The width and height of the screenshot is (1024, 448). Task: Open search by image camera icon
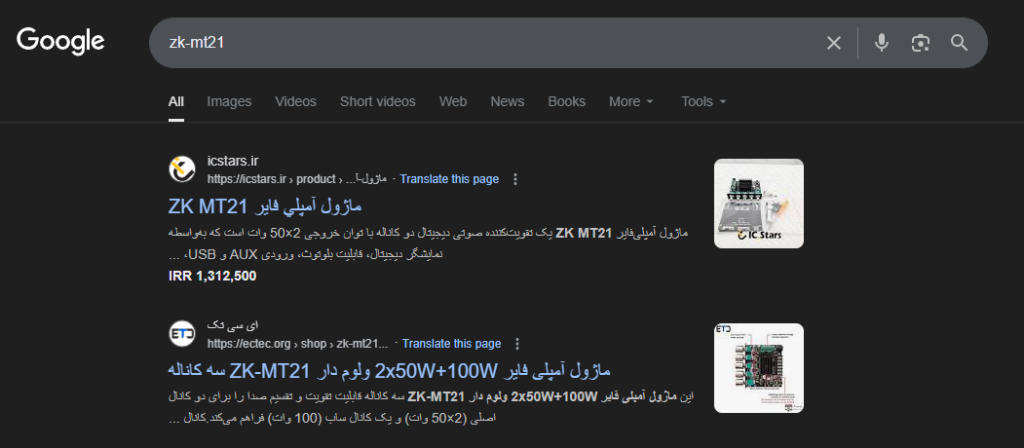[x=920, y=42]
